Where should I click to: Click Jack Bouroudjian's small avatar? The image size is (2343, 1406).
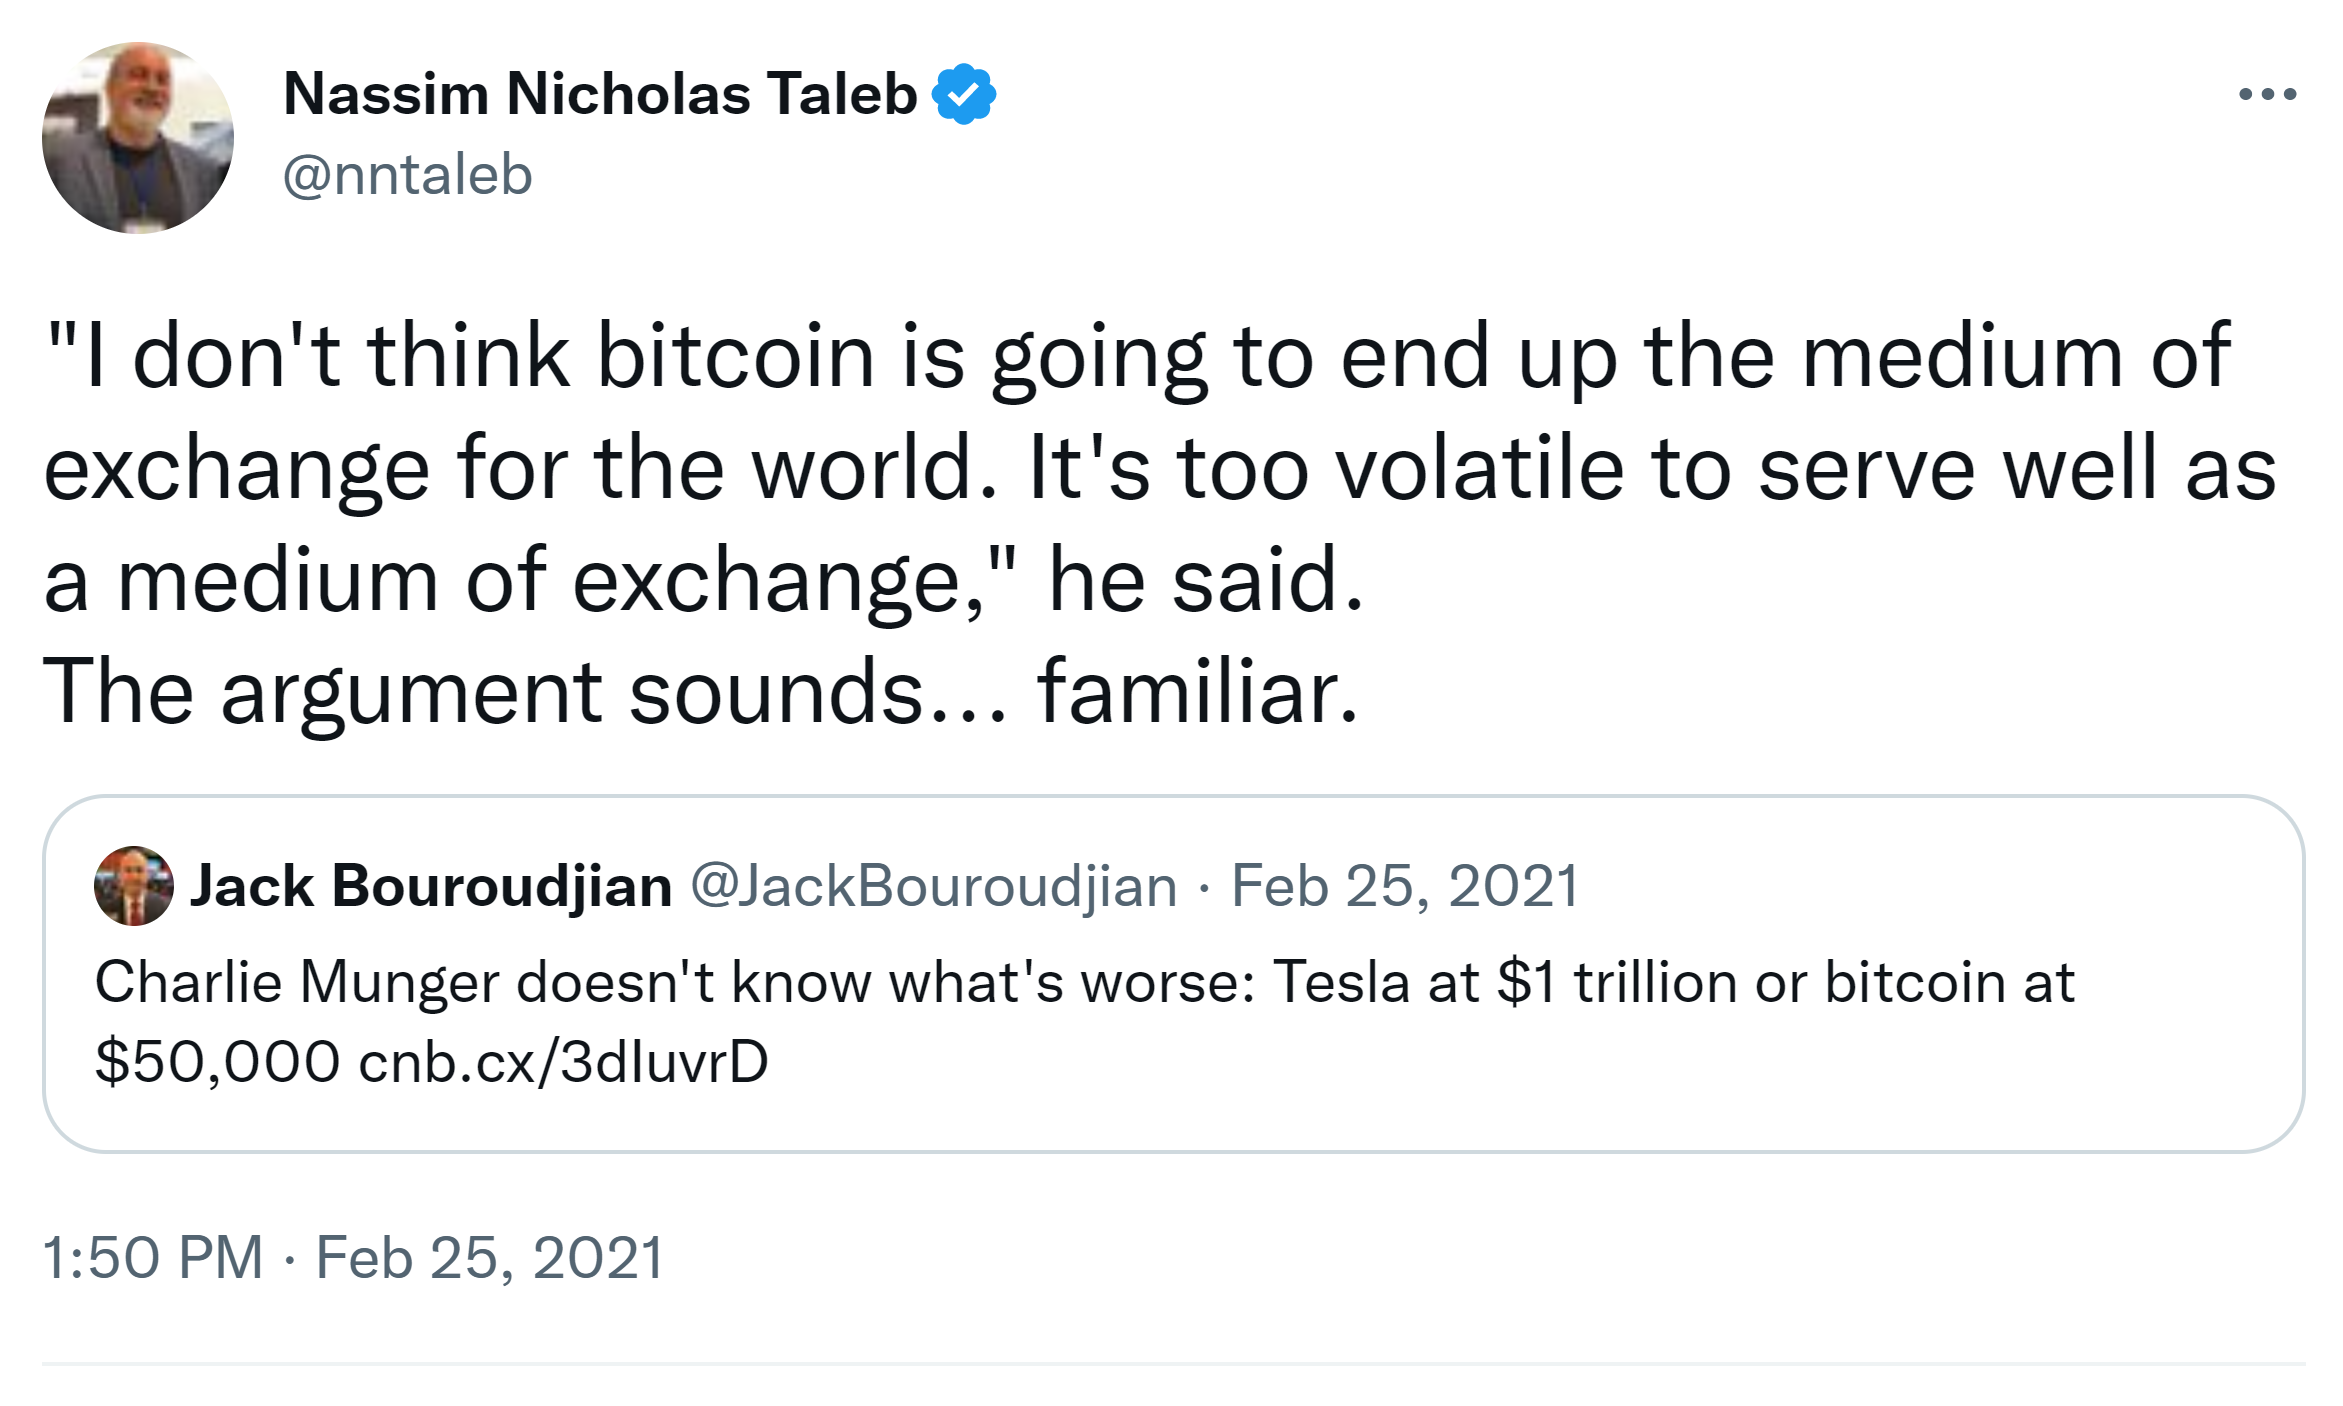133,886
